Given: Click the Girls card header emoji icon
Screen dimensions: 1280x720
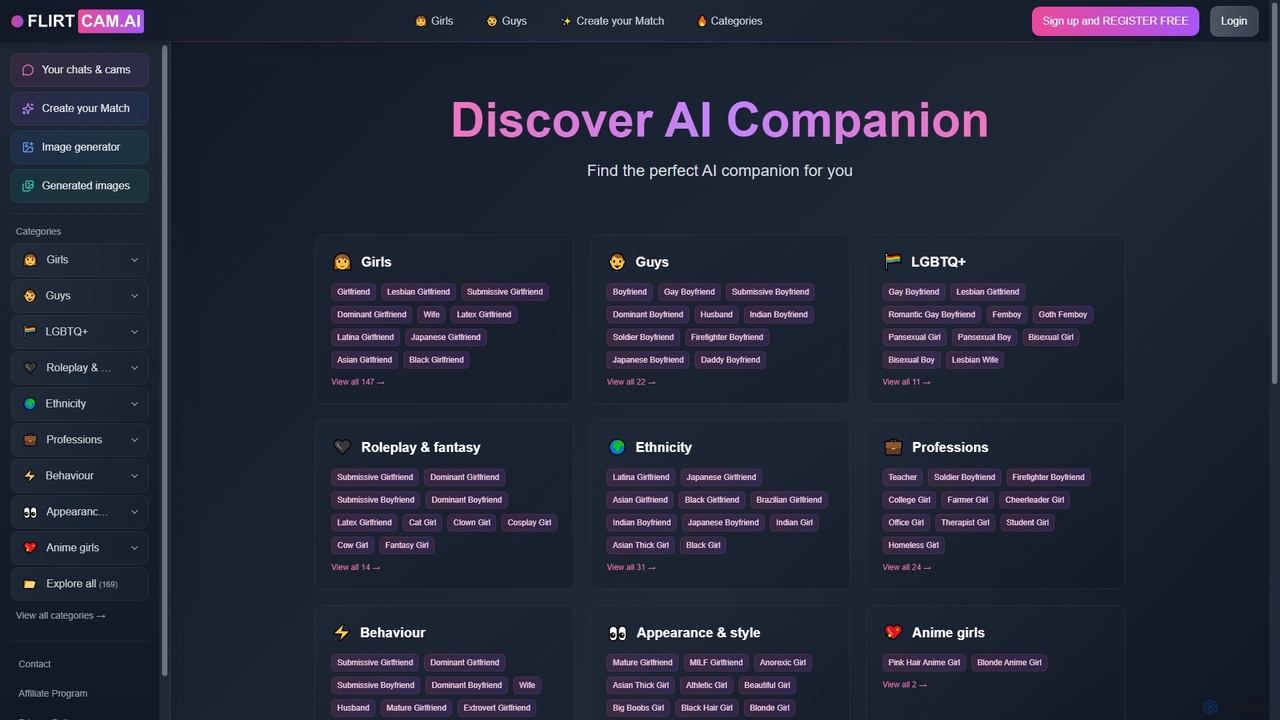Looking at the screenshot, I should pyautogui.click(x=342, y=262).
